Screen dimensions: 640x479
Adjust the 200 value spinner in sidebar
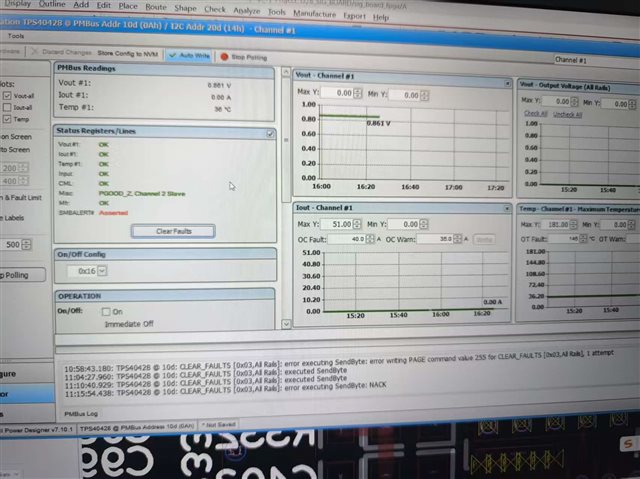point(23,168)
